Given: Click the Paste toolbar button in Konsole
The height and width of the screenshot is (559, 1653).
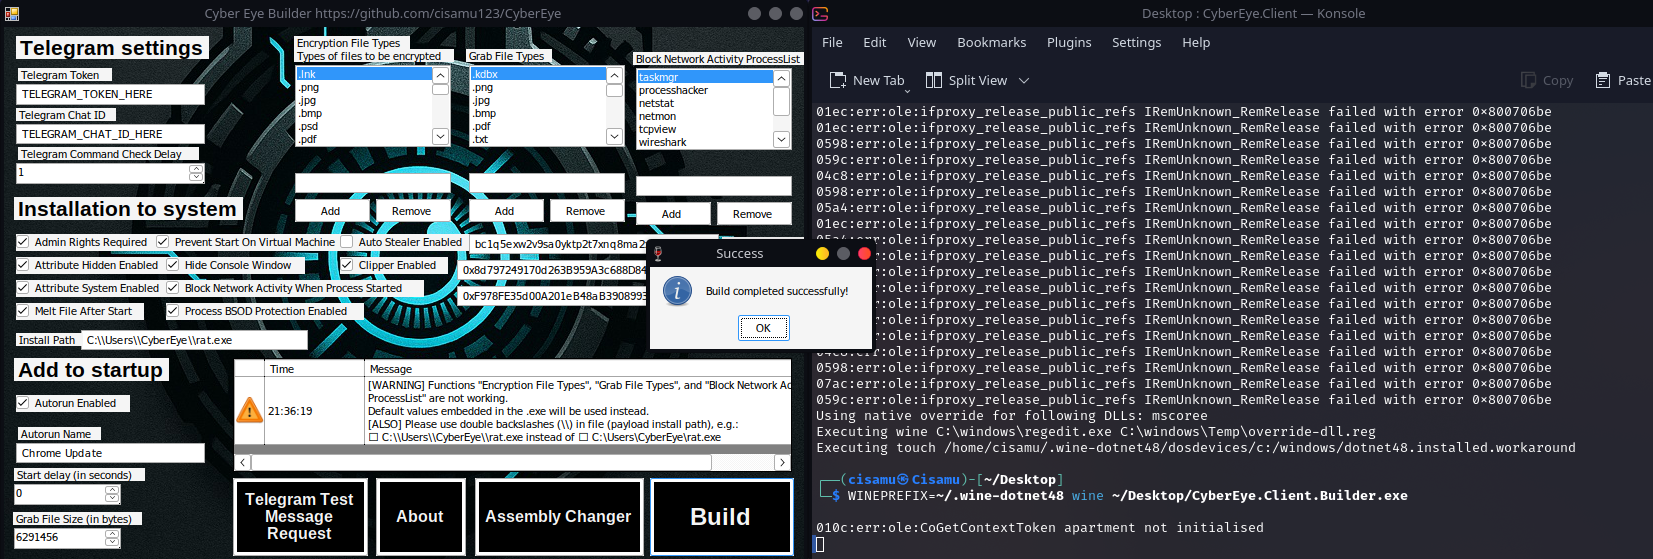Looking at the screenshot, I should pyautogui.click(x=1623, y=80).
